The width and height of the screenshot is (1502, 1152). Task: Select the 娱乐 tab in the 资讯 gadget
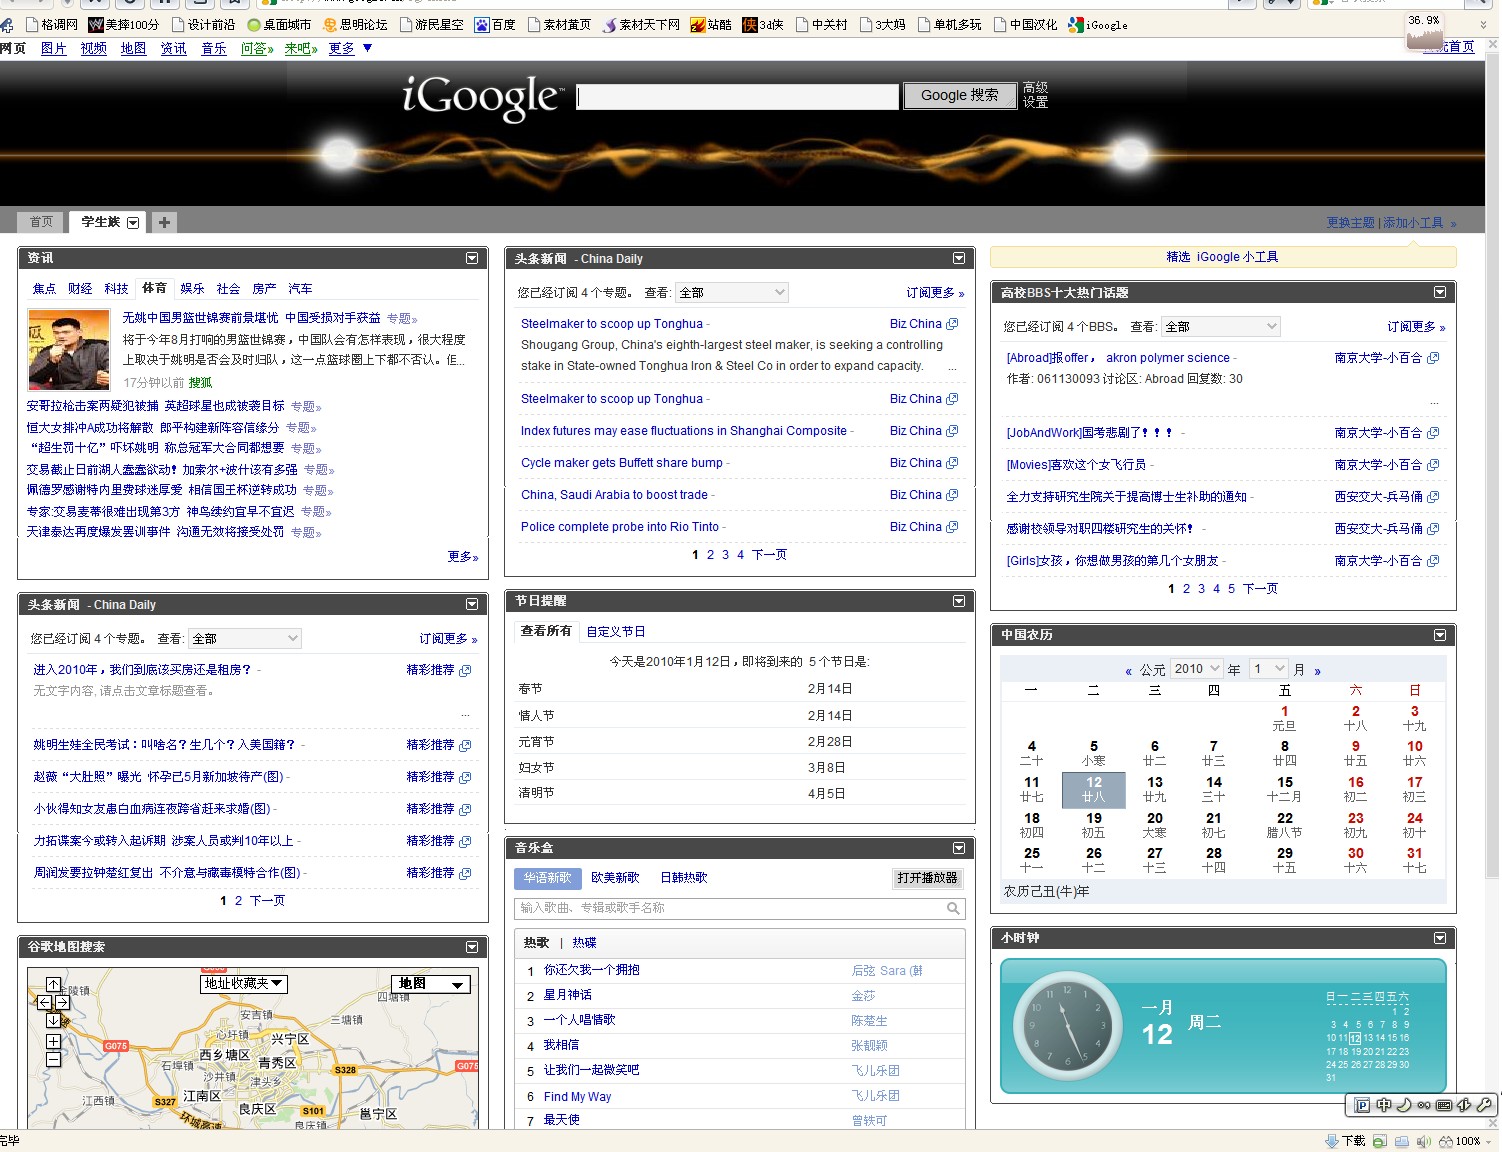(192, 289)
